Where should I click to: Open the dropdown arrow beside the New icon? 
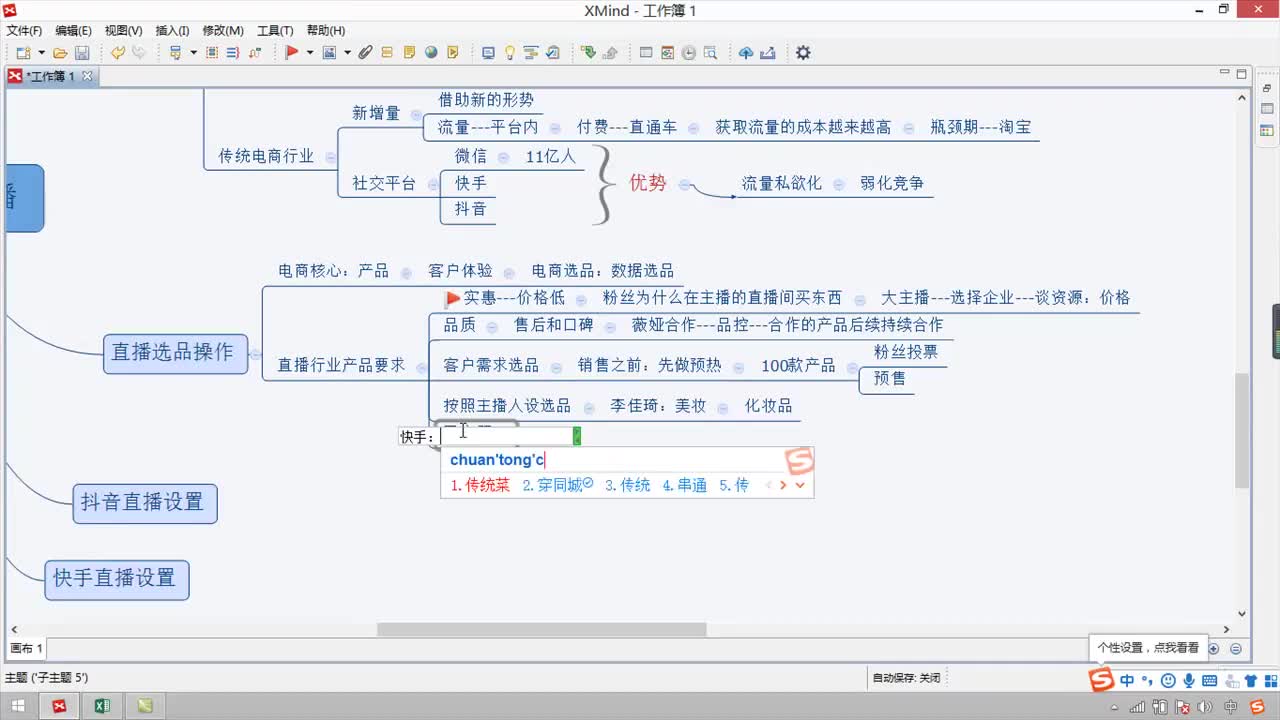pos(41,52)
